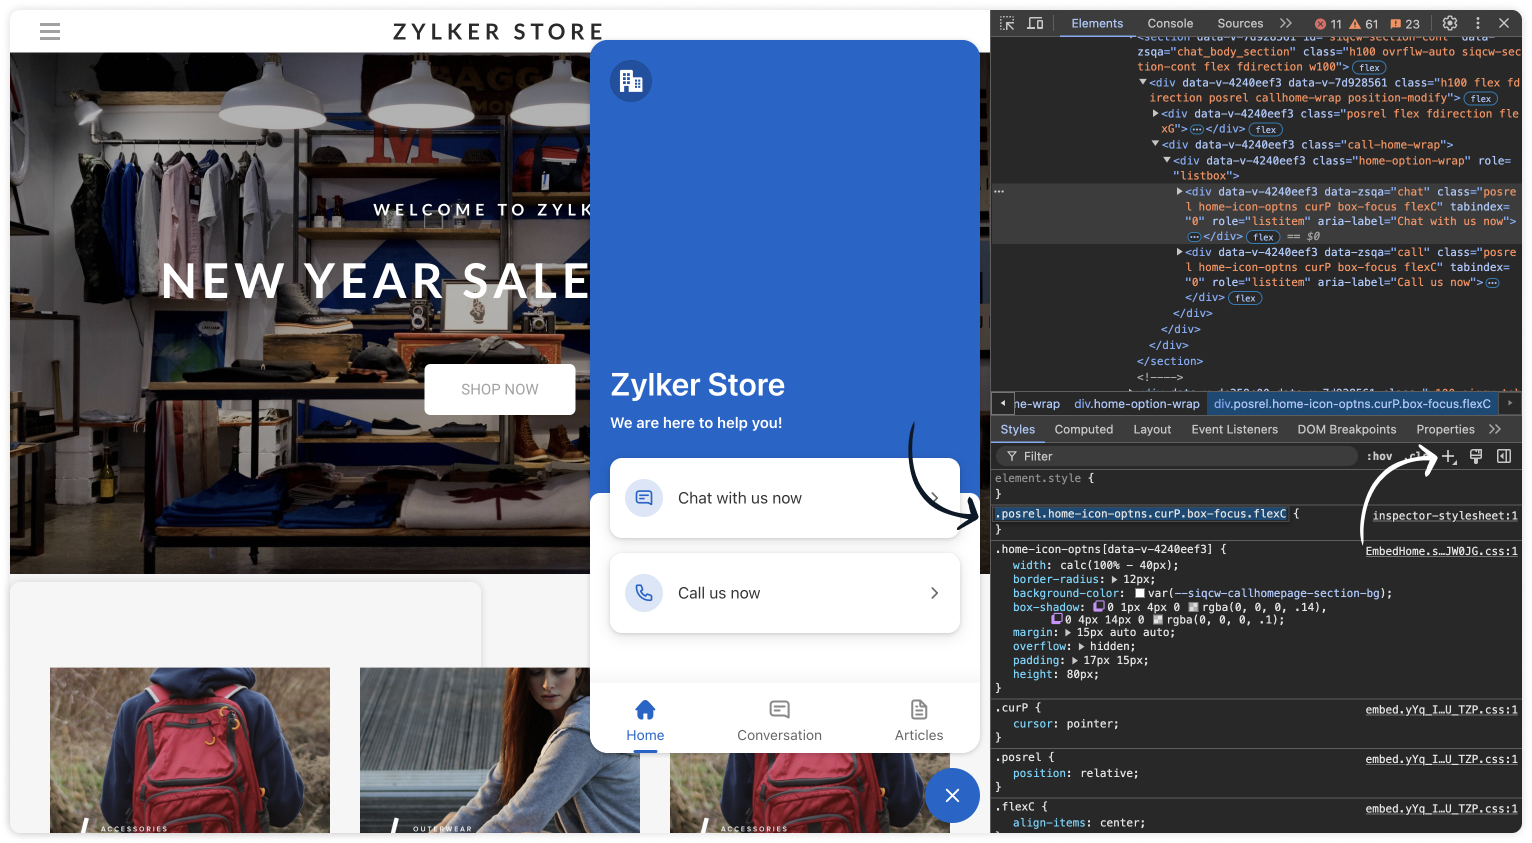Viewport: 1532px width, 843px height.
Task: Collapse the home-option-wrap div node
Action: click(1167, 160)
